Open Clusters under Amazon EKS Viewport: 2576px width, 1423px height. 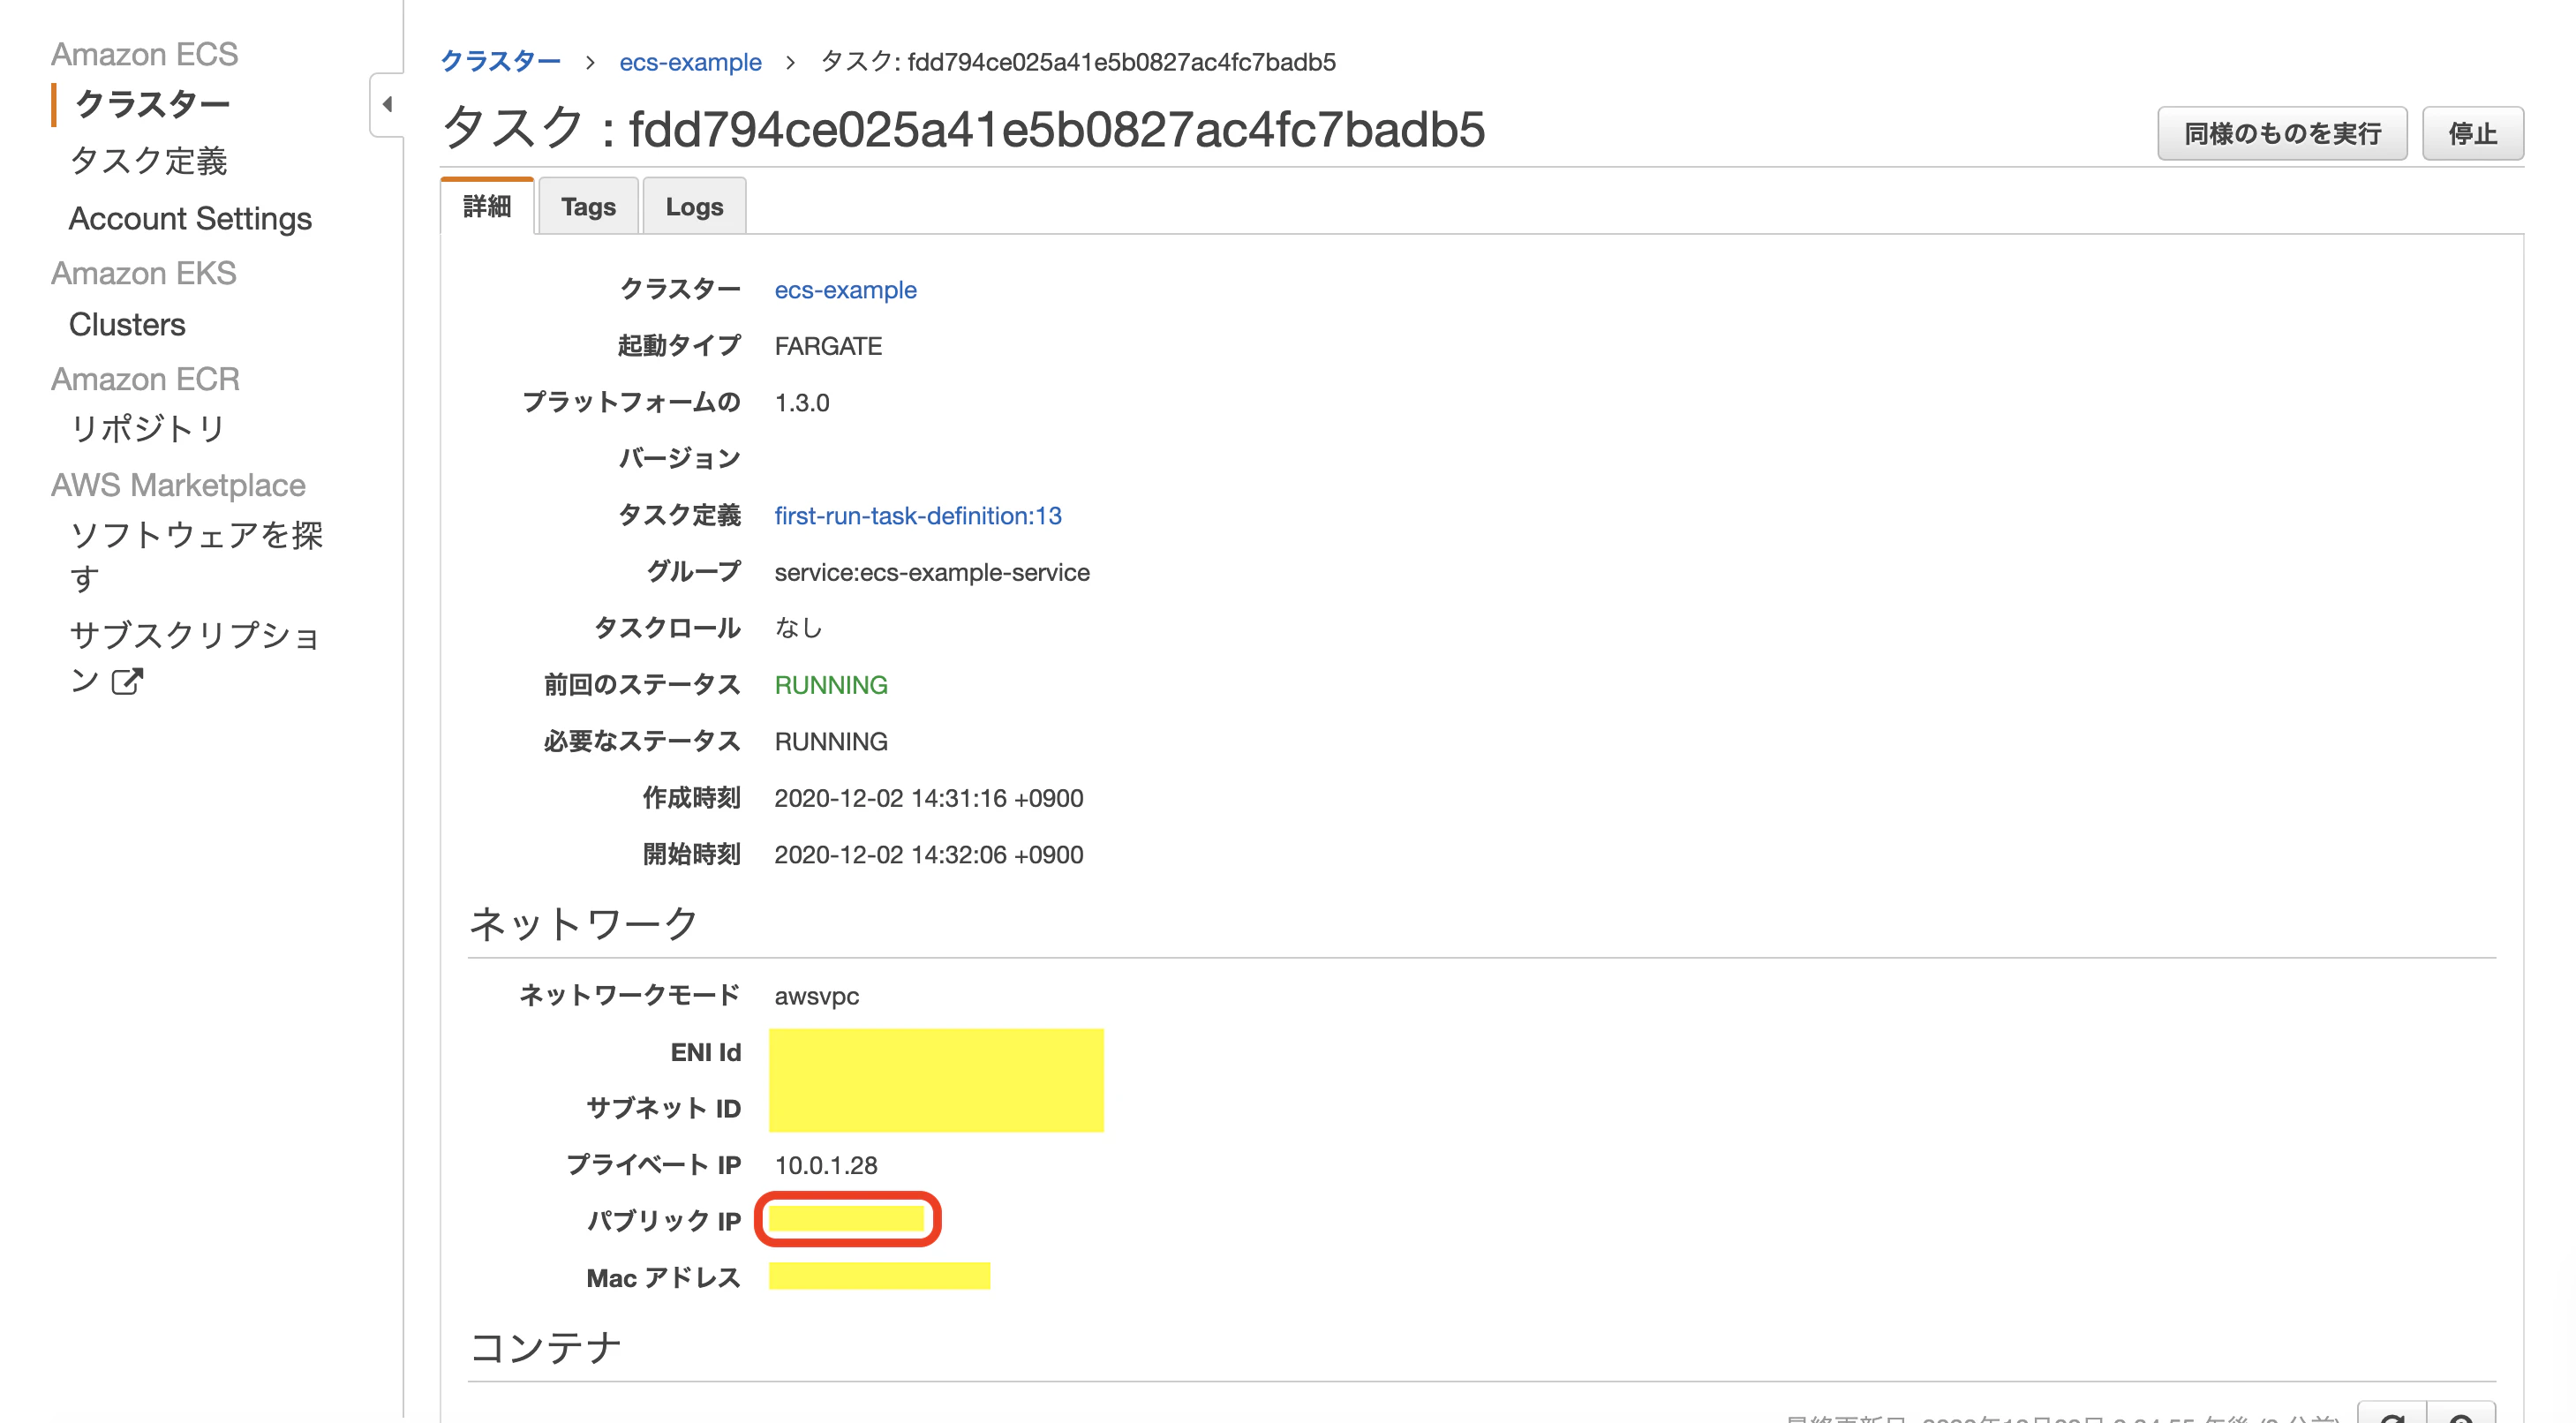pyautogui.click(x=127, y=324)
